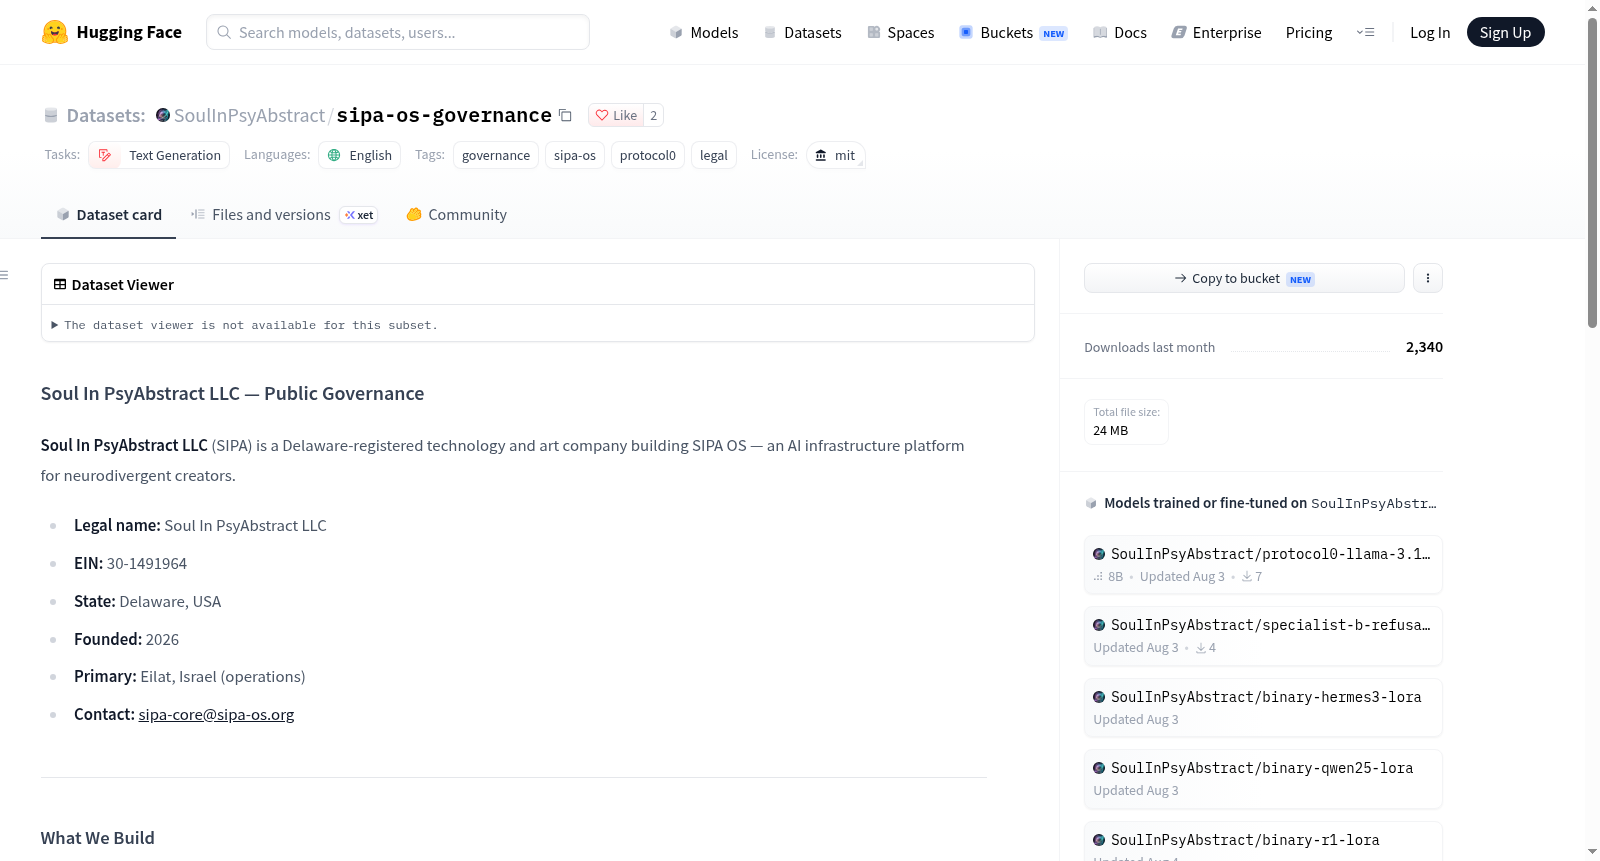Click the search magnifier icon
The height and width of the screenshot is (861, 1600).
(225, 32)
